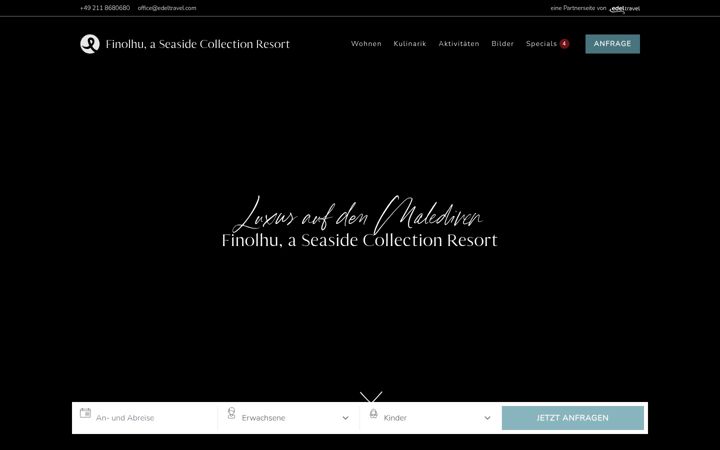
Task: Open the Aktivitäten menu item
Action: pyautogui.click(x=459, y=44)
